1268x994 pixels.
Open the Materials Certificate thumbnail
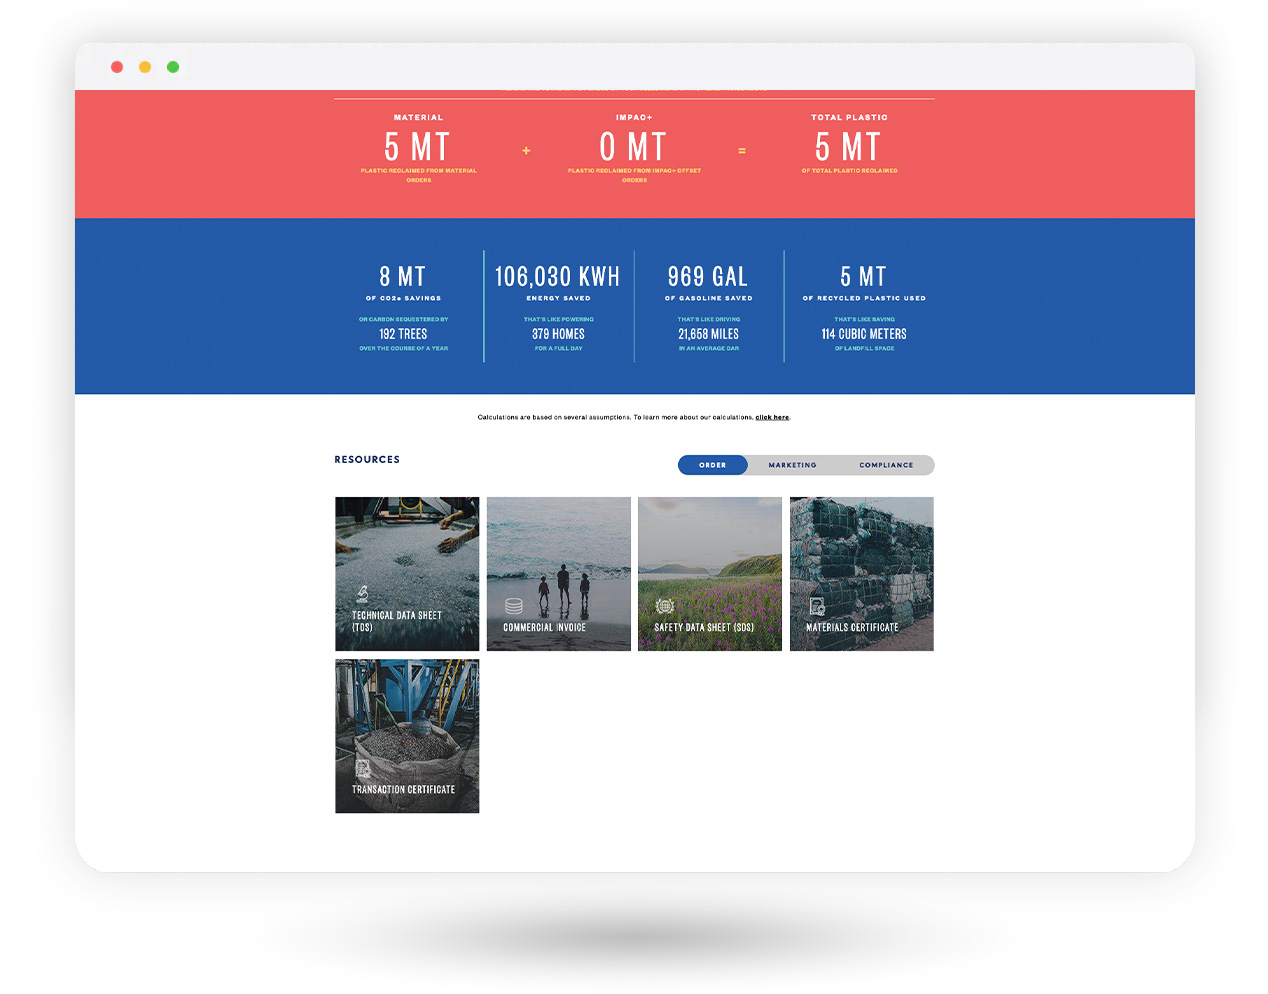point(862,574)
